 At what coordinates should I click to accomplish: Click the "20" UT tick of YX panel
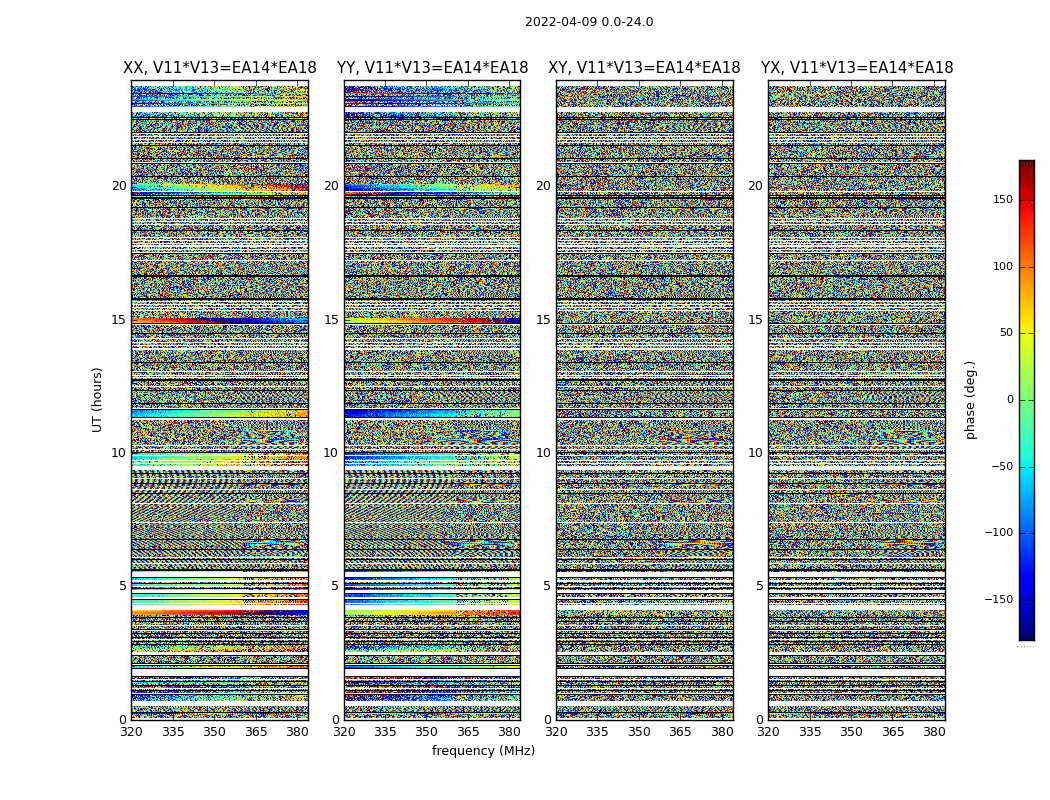click(755, 186)
